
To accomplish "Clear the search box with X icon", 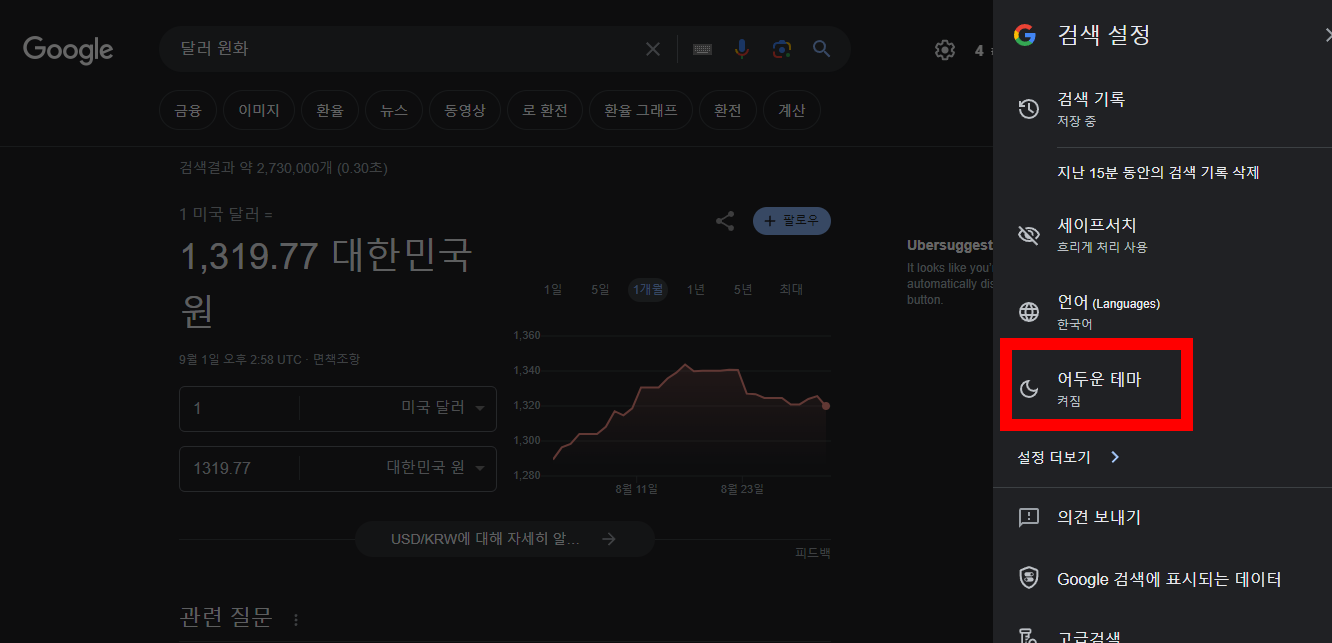I will pyautogui.click(x=653, y=49).
